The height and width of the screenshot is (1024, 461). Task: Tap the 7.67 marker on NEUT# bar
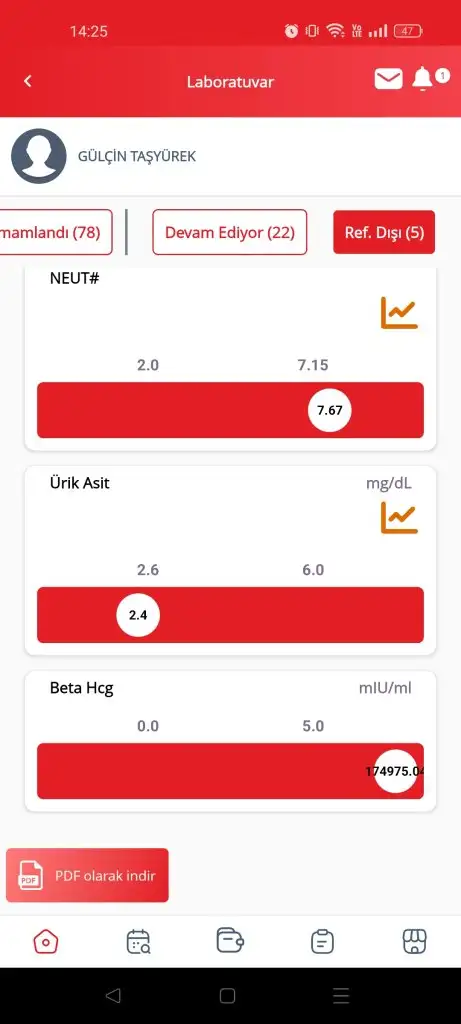pos(330,411)
